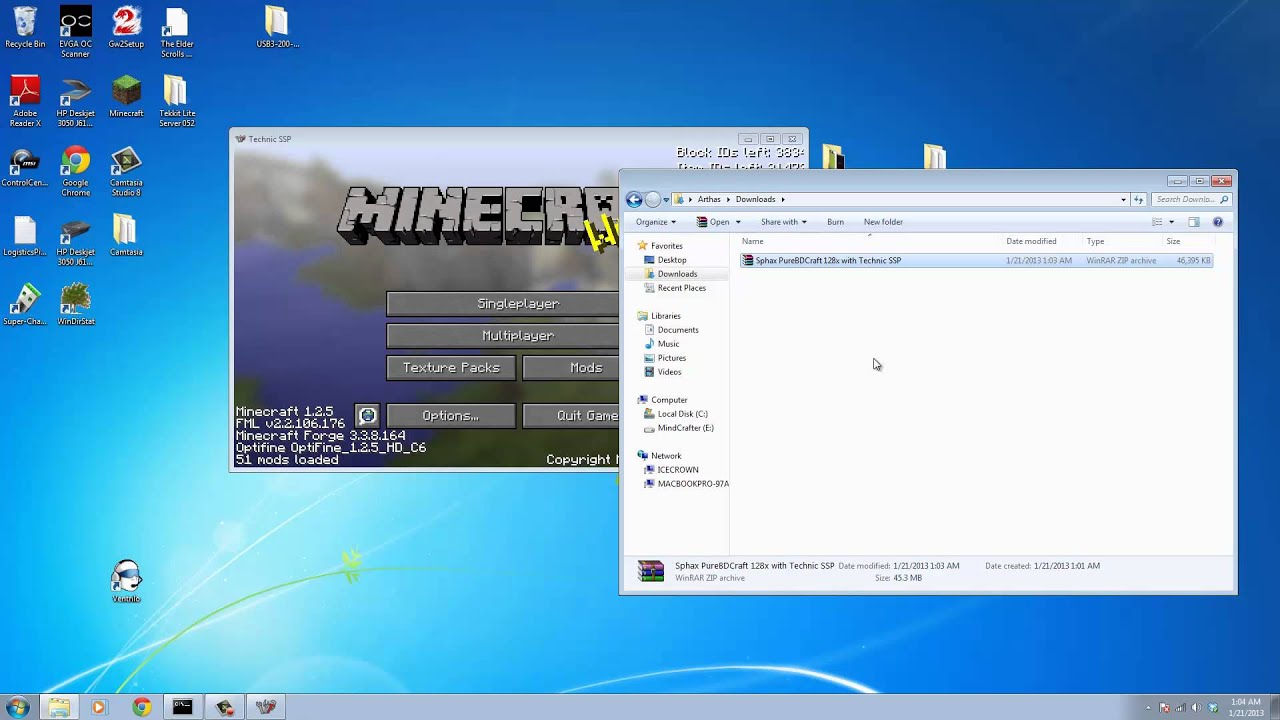Select Music library in the sidebar
1280x720 pixels.
[x=668, y=344]
